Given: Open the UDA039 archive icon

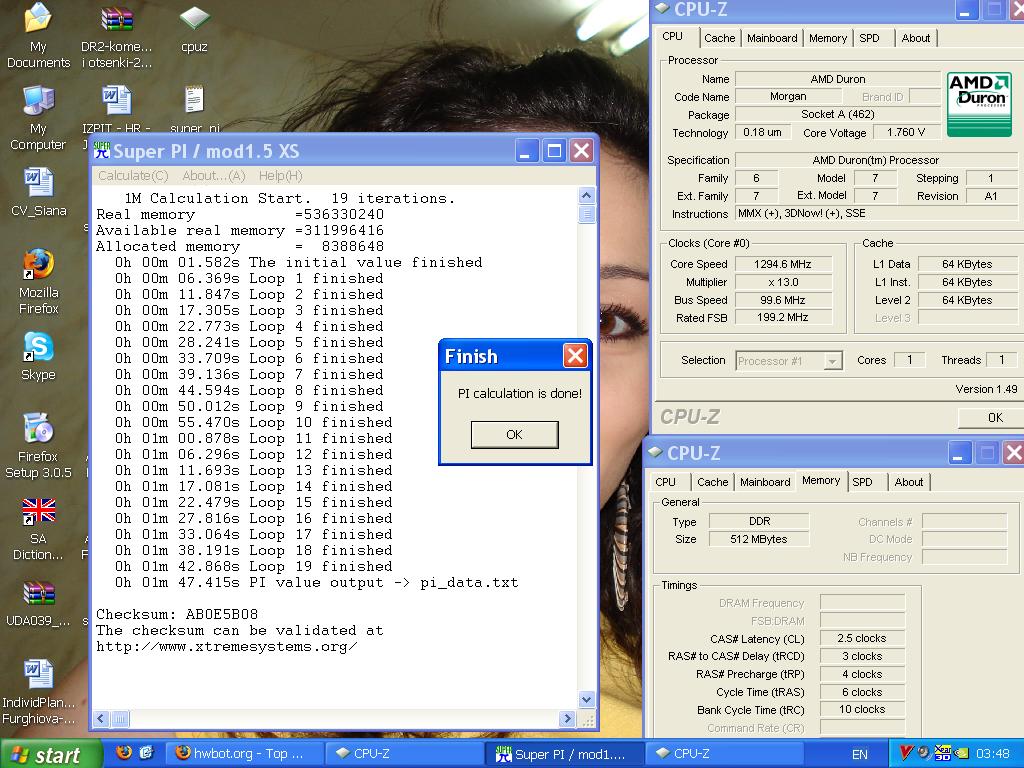Looking at the screenshot, I should [38, 603].
